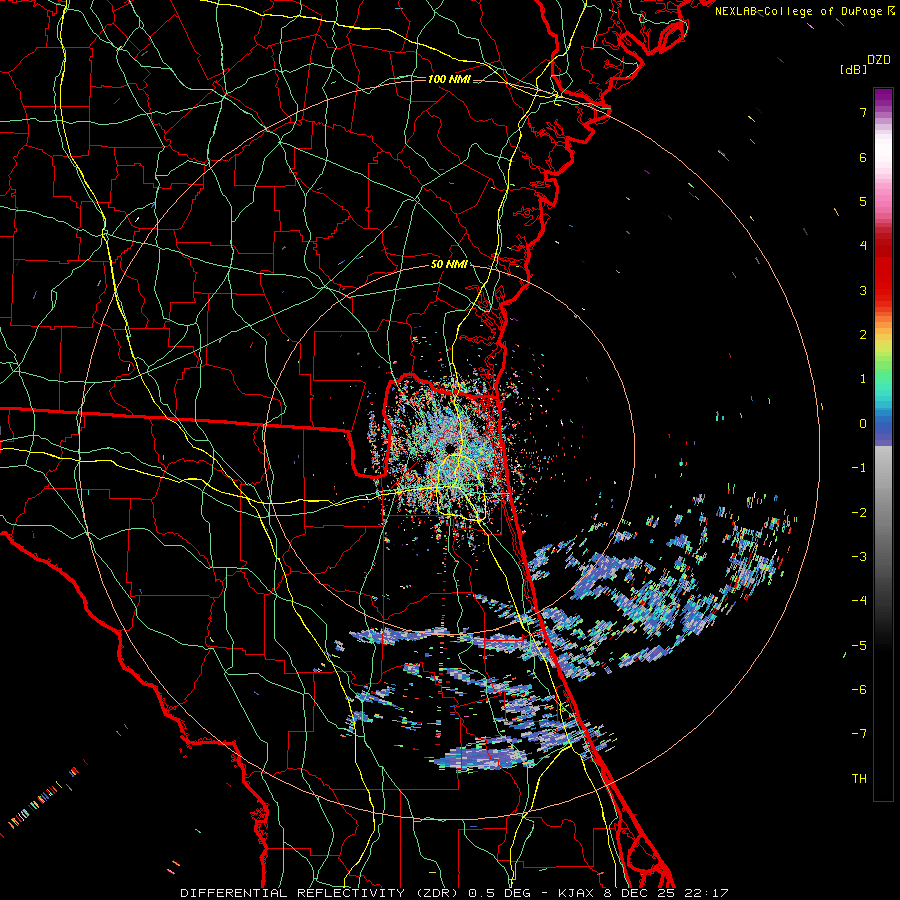The width and height of the screenshot is (900, 900).
Task: Click the 1 dB scale label
Action: pos(863,379)
